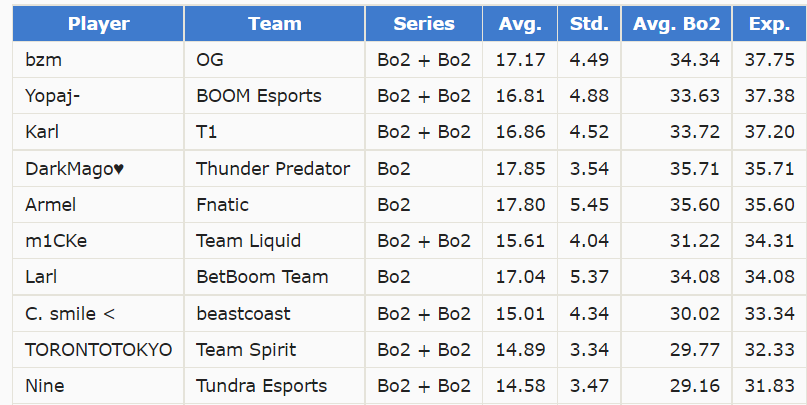Sort by the Exp. column header
Viewport: 807px width, 405px height.
coord(769,24)
